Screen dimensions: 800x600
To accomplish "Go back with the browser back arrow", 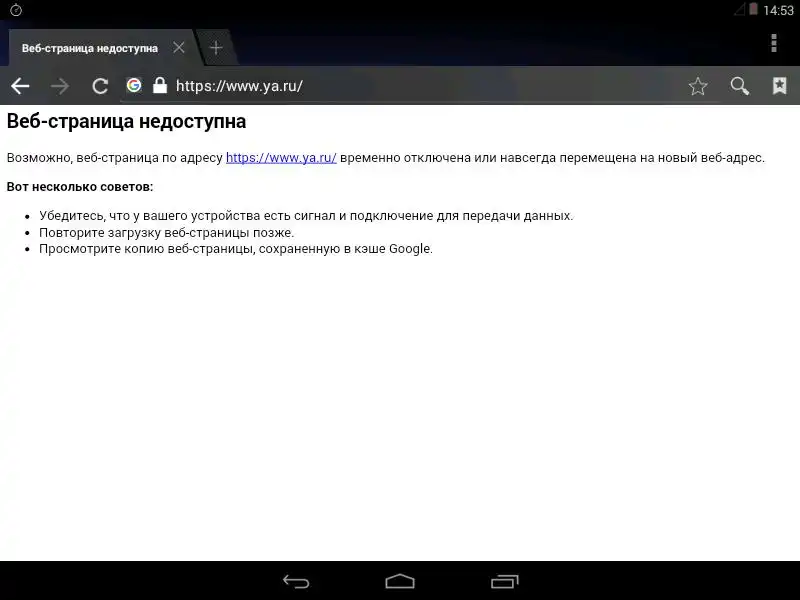I will click(x=20, y=86).
